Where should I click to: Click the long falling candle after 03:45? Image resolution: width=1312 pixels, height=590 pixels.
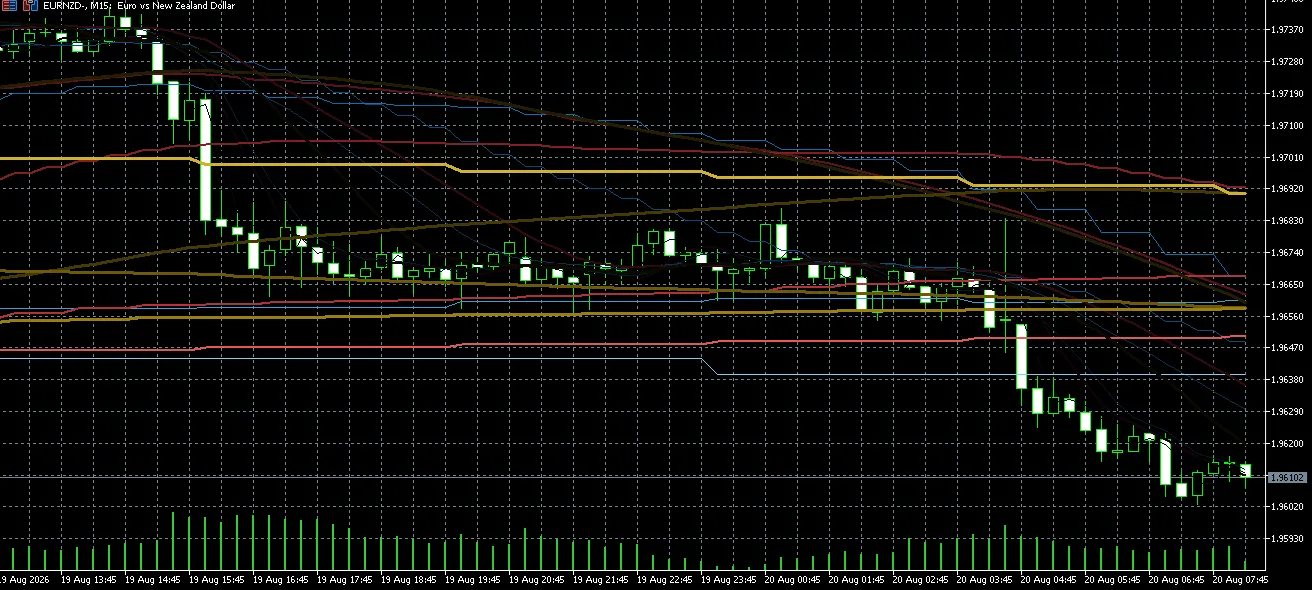click(x=1021, y=356)
